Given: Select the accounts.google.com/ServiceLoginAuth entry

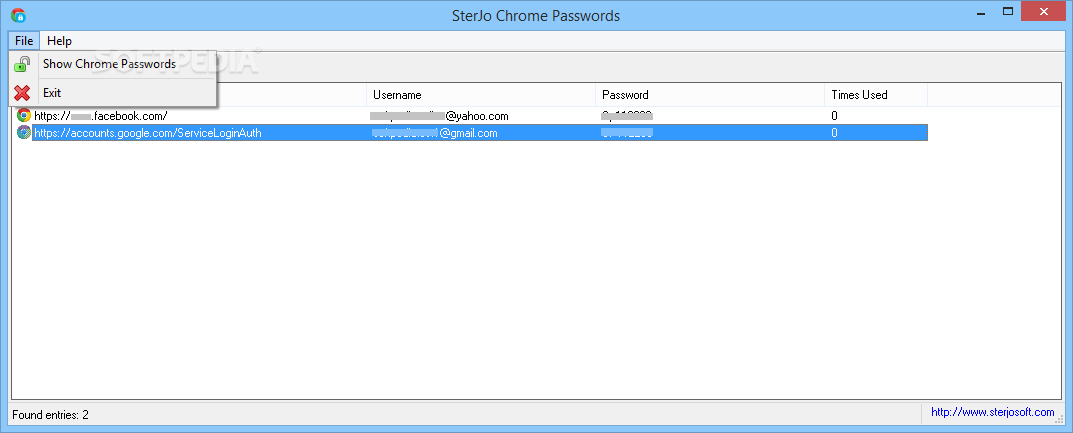Looking at the screenshot, I should (x=148, y=133).
